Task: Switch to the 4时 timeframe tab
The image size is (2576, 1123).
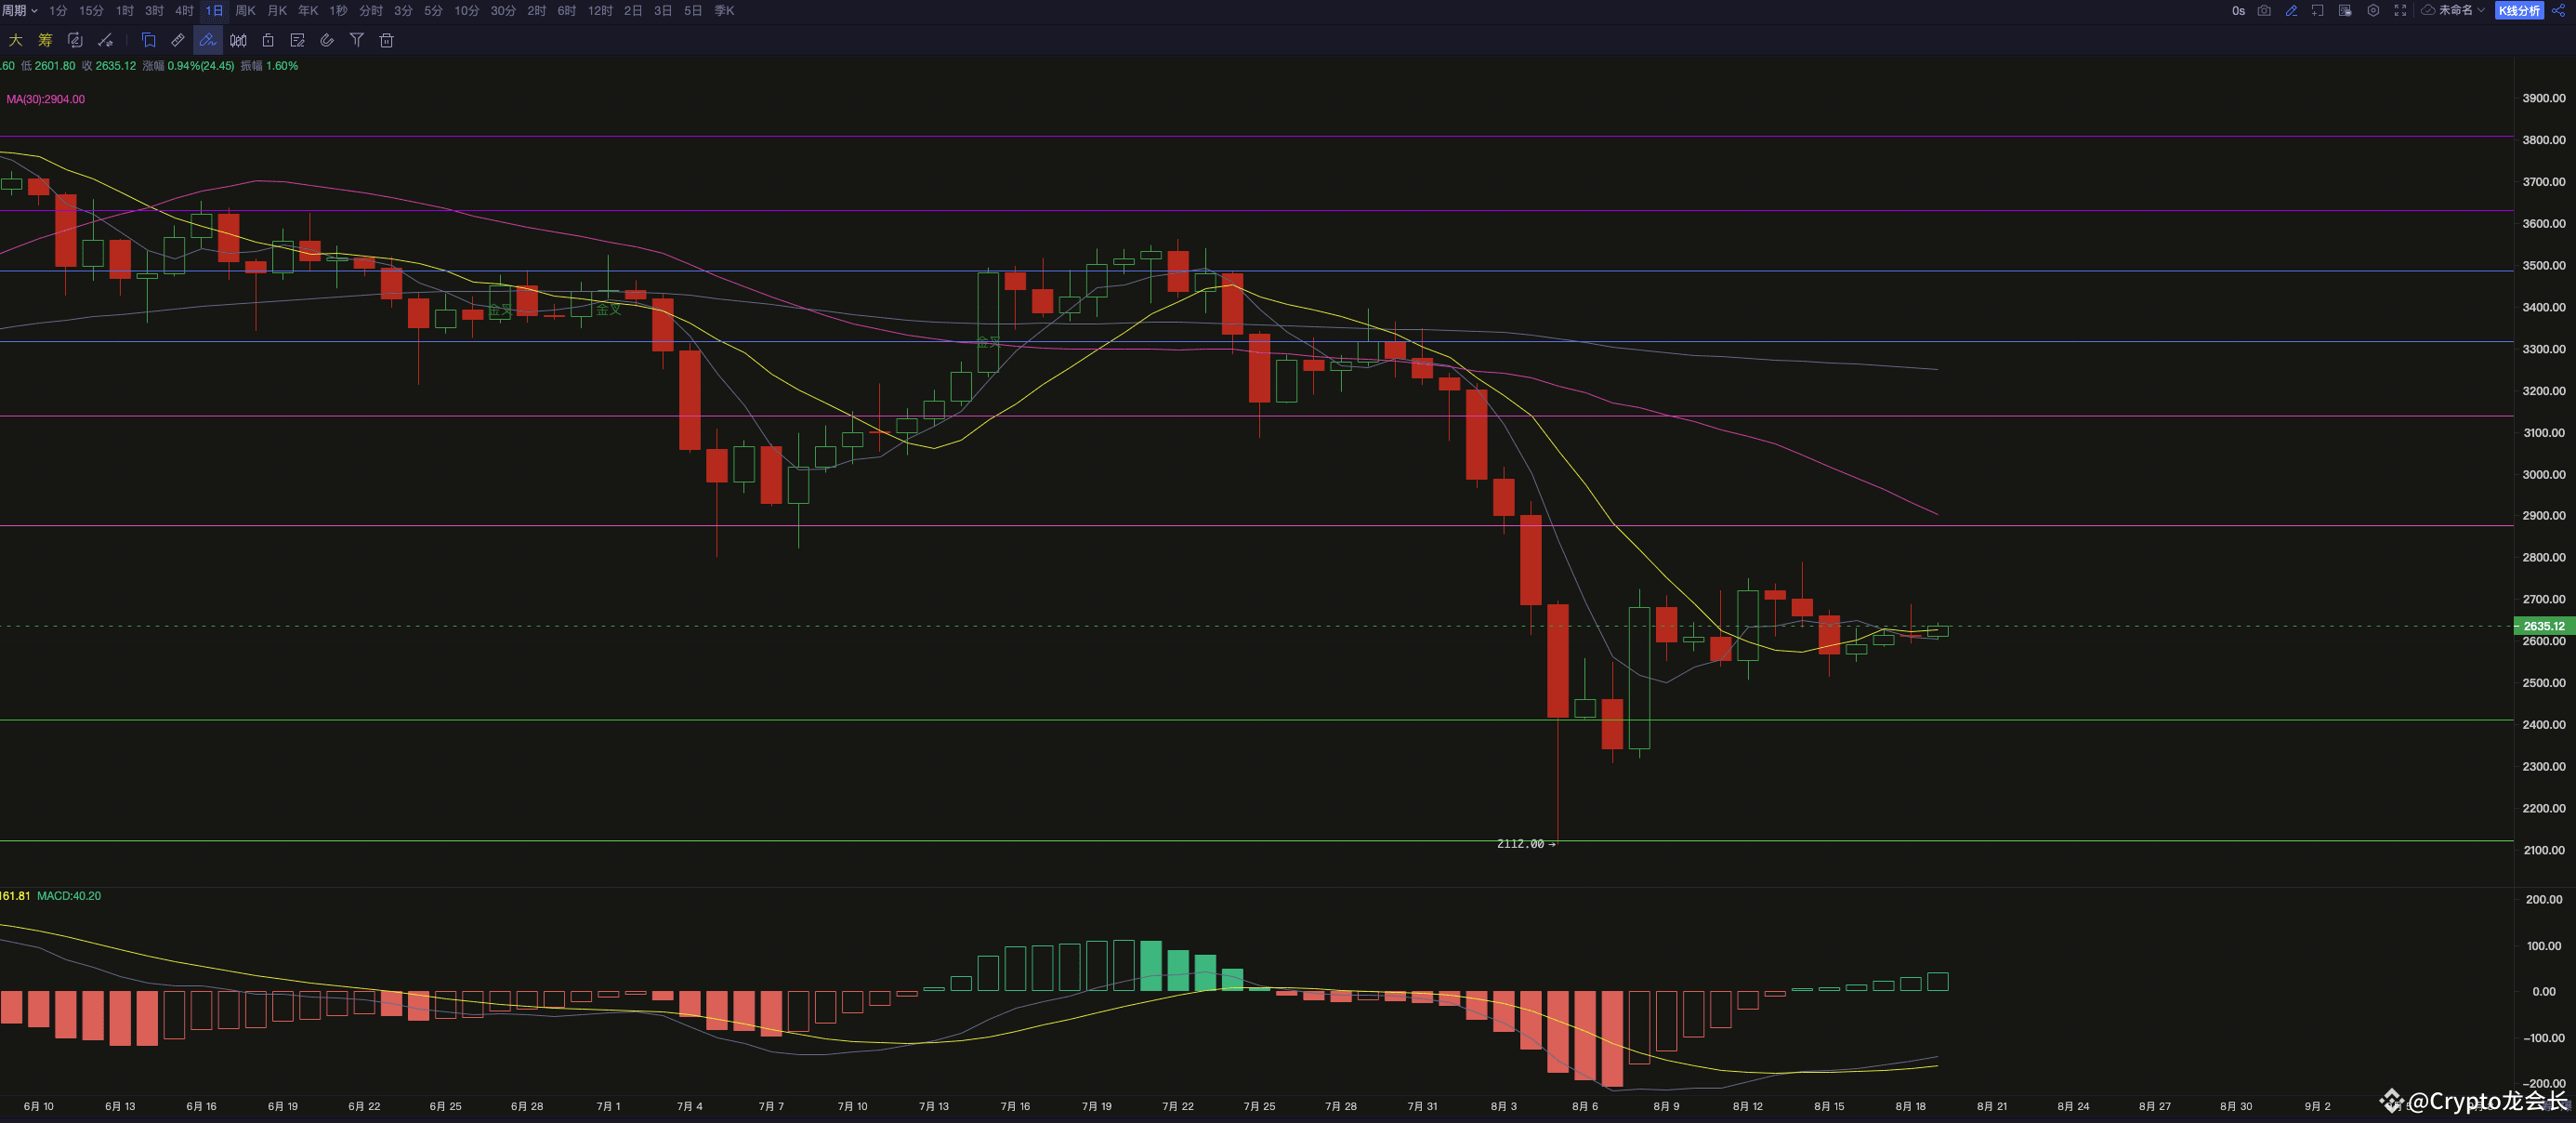Action: point(184,11)
